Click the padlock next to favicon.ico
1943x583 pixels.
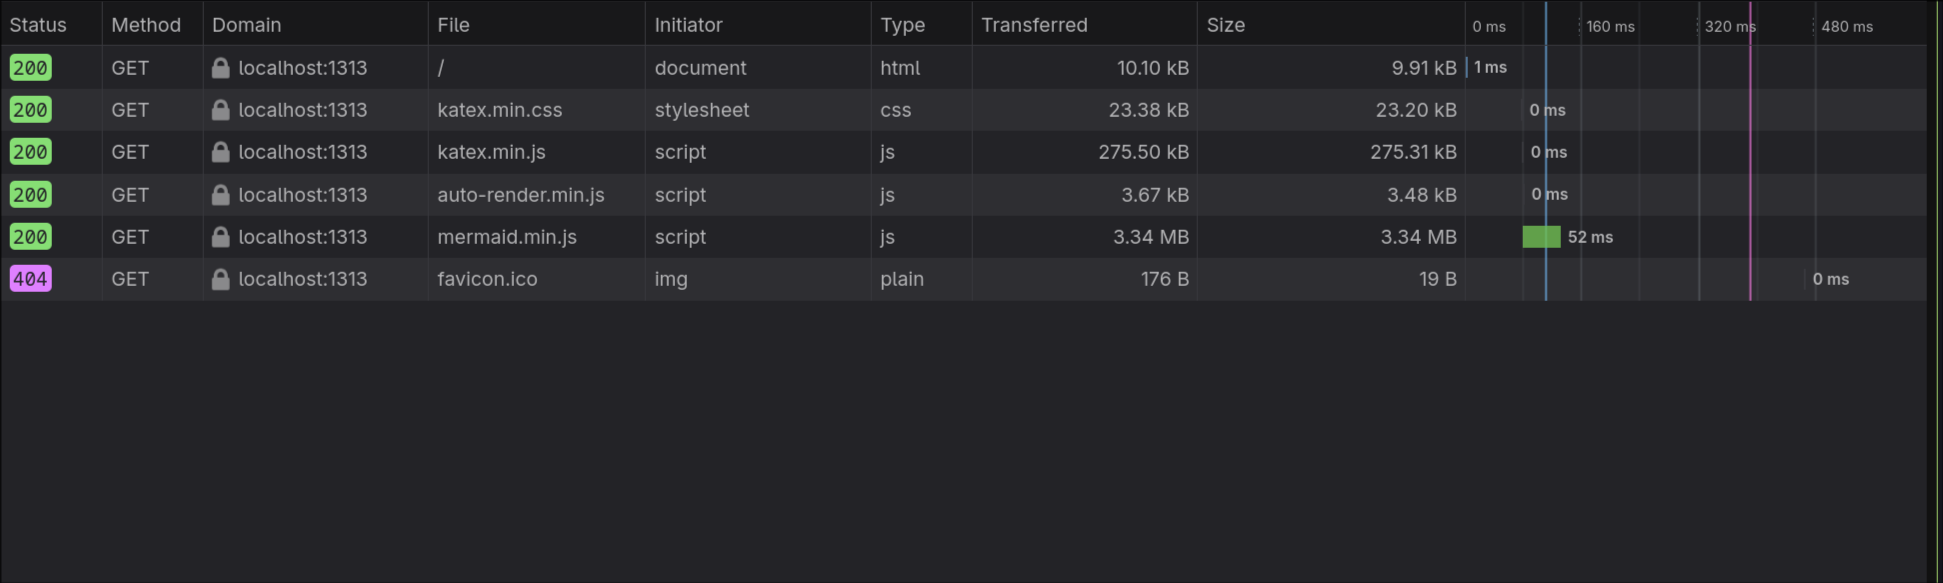[222, 279]
